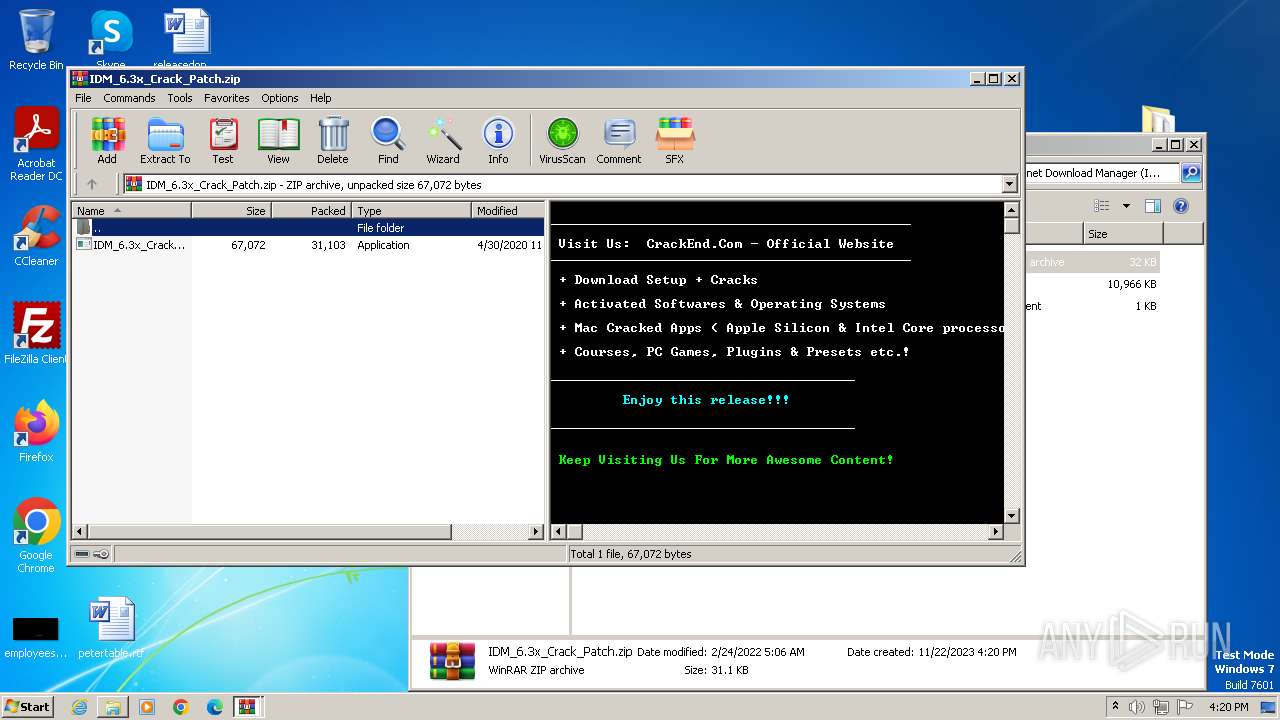Screen dimensions: 1280x720
Task: Open the View toolbar button
Action: [x=278, y=140]
